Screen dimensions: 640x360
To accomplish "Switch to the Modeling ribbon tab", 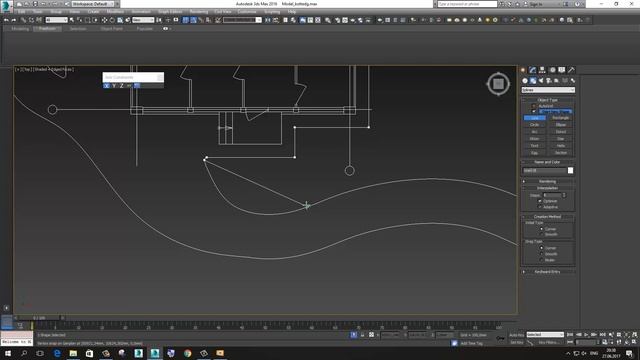I will (20, 29).
